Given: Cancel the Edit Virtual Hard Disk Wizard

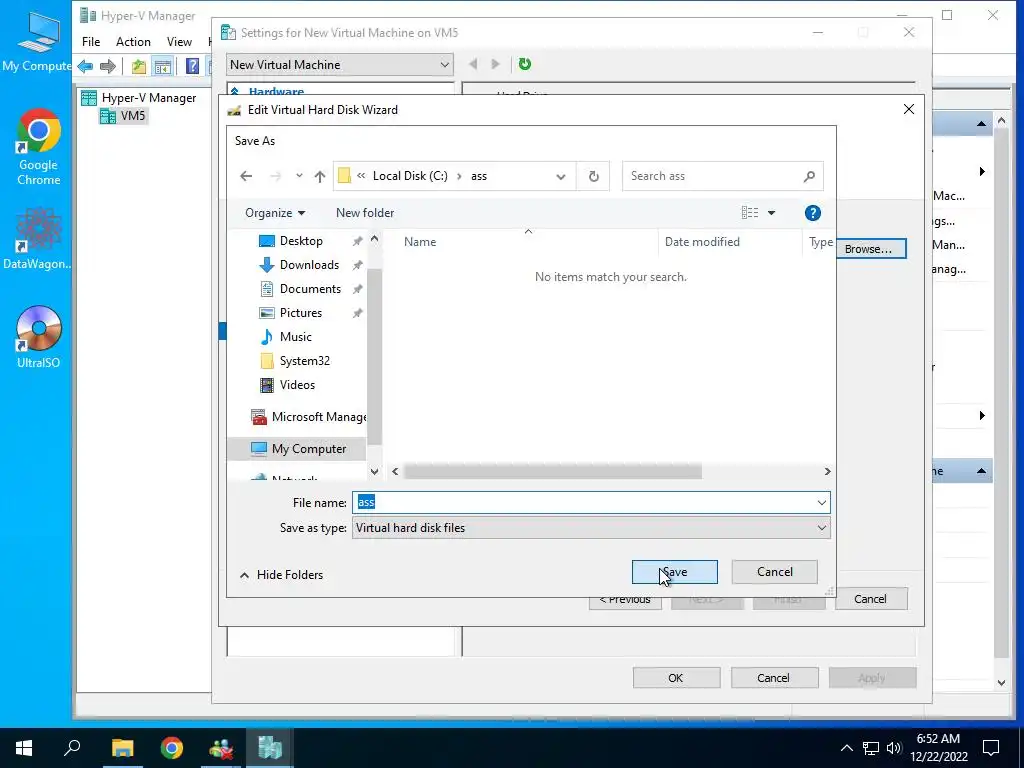Looking at the screenshot, I should pos(871,600).
